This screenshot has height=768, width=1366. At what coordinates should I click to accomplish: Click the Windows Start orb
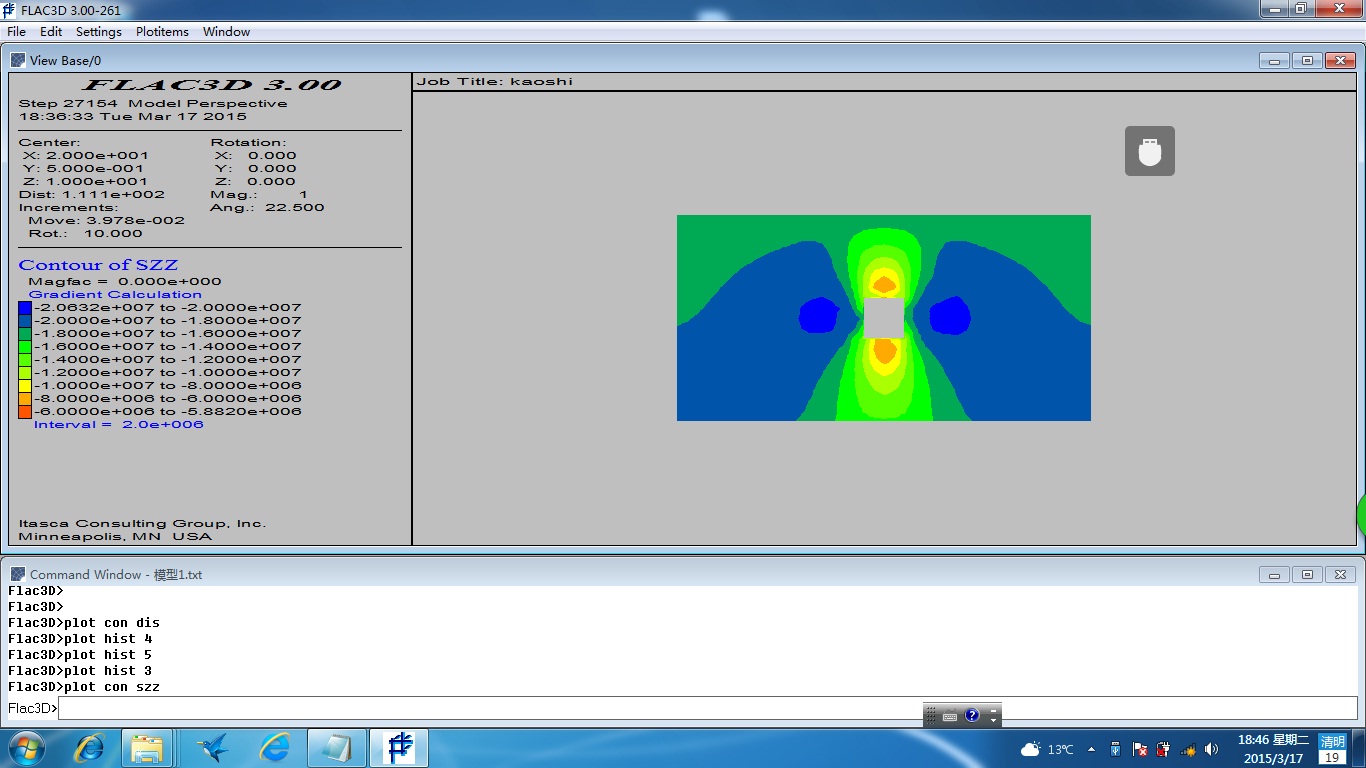click(x=26, y=748)
